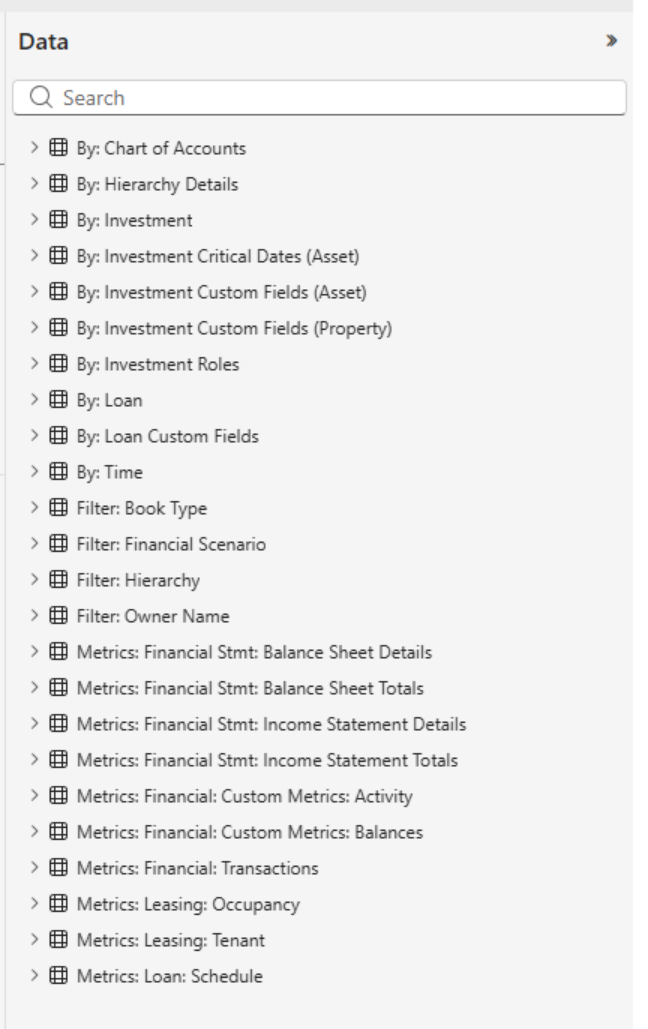Click the table icon next to By: Time
Image resolution: width=648 pixels, height=1029 pixels.
pos(59,472)
